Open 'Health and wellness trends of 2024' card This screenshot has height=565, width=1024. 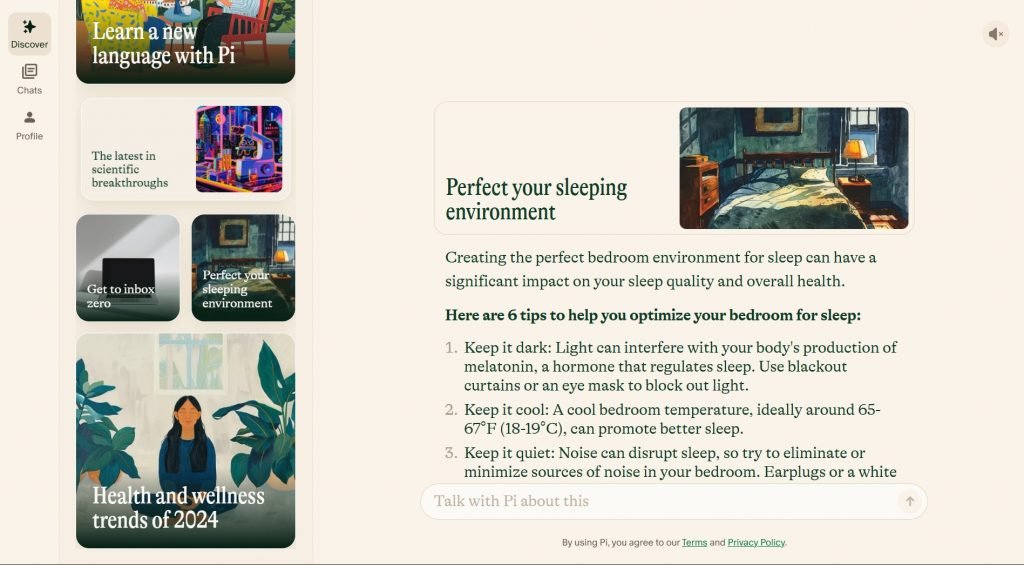(185, 440)
